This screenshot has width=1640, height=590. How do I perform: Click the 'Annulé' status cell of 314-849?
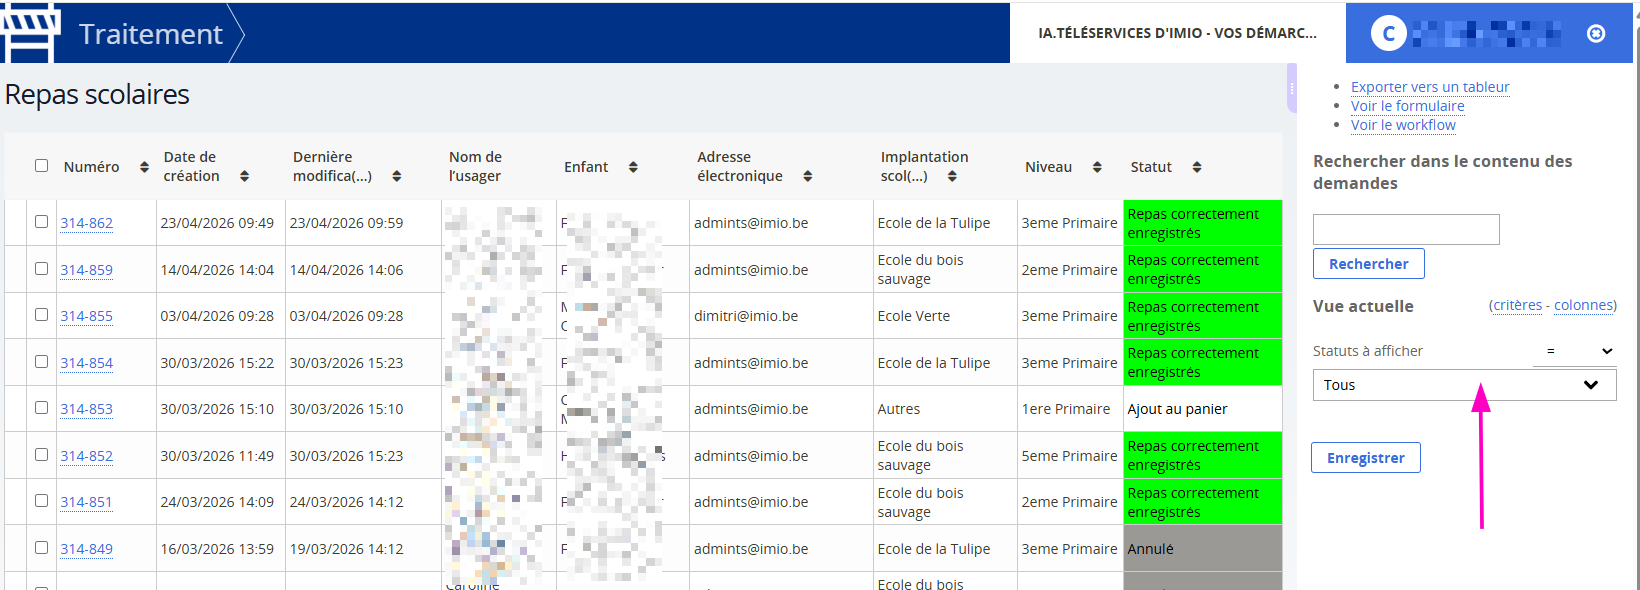(1203, 548)
